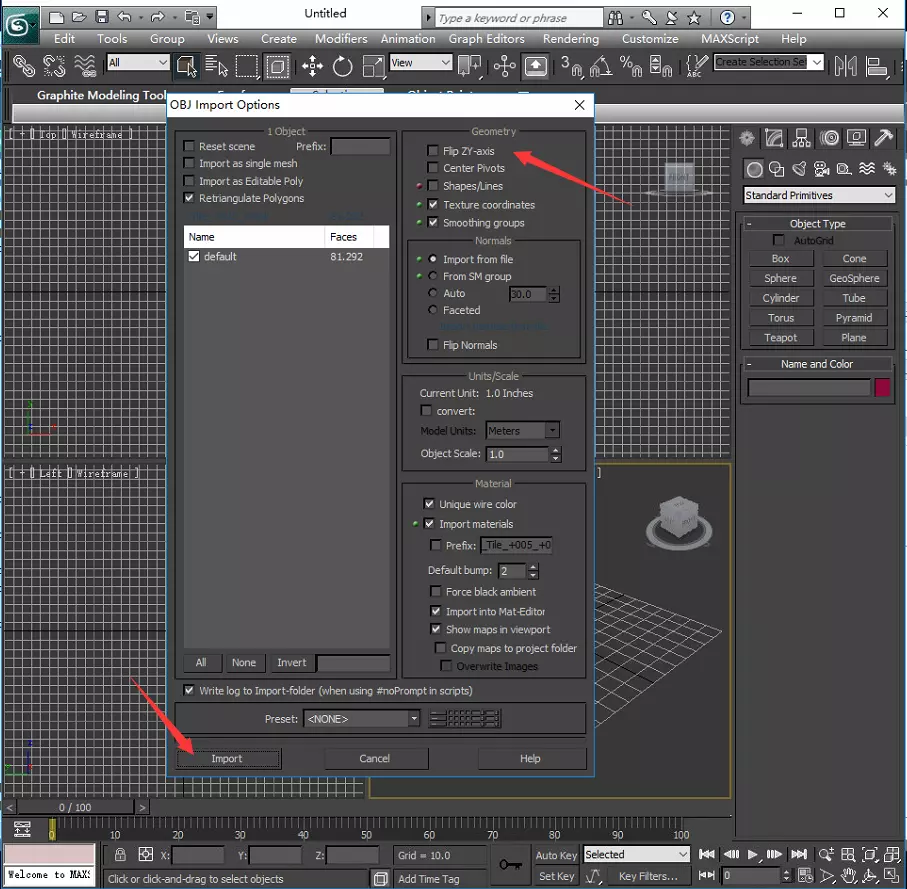The image size is (907, 889).
Task: Open the Modify command panel tab
Action: click(x=774, y=138)
